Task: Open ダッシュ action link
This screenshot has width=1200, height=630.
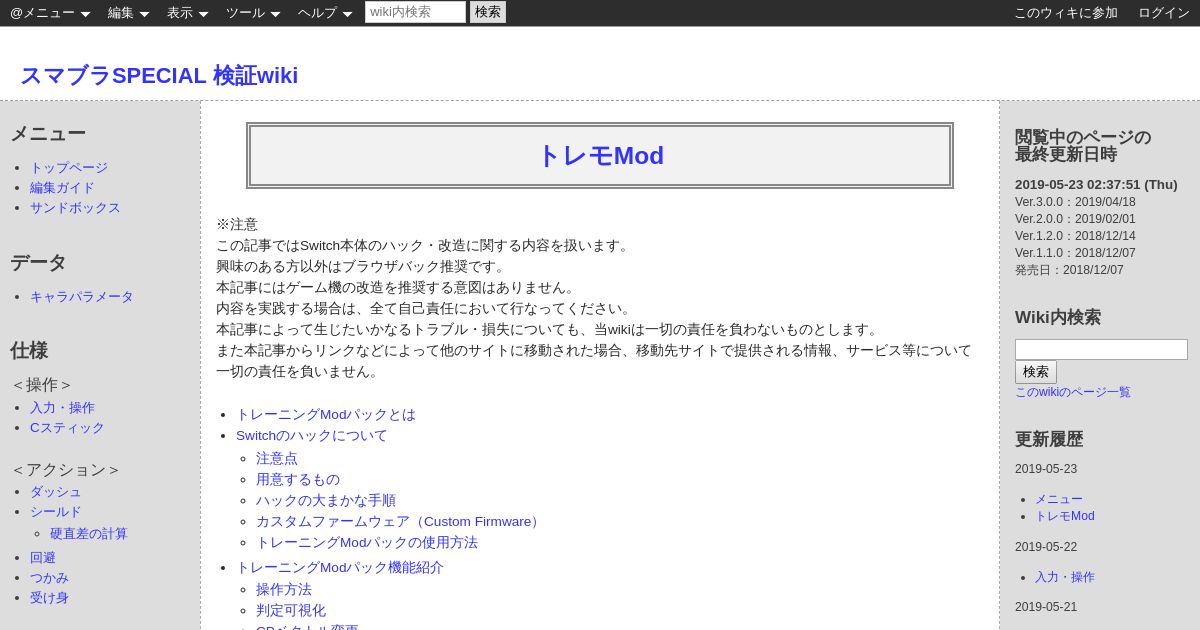Action: click(56, 492)
